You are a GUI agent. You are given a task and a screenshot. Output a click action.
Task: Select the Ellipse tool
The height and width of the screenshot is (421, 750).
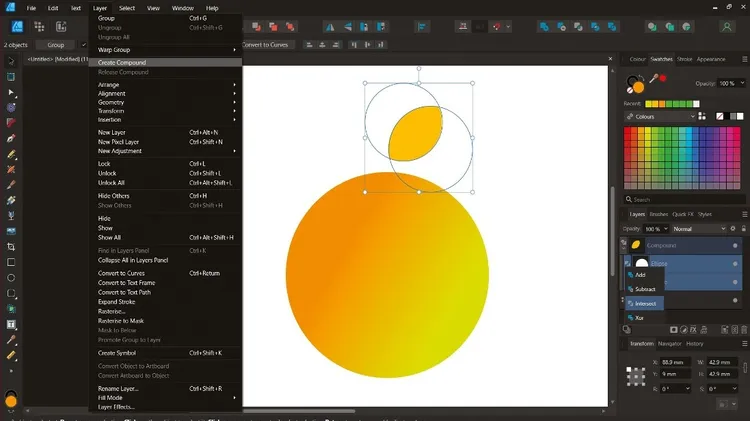[x=11, y=277]
